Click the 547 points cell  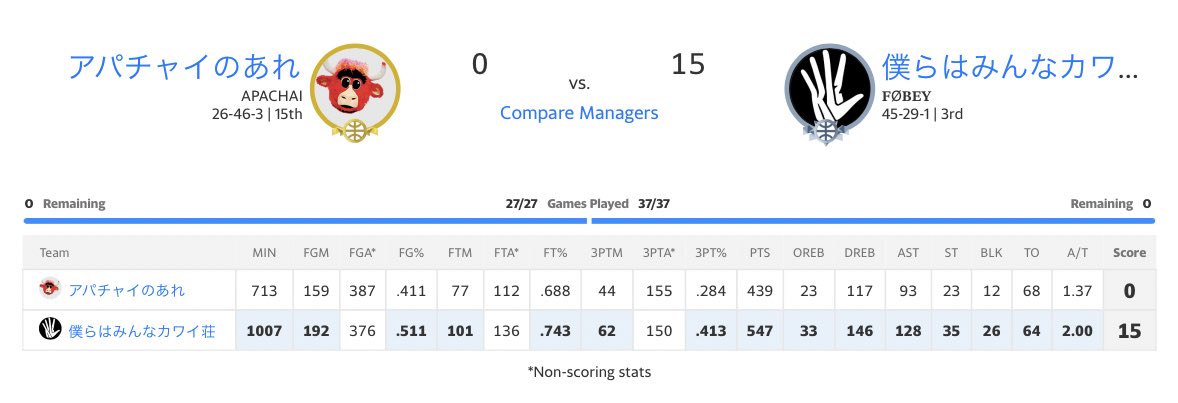tap(760, 330)
